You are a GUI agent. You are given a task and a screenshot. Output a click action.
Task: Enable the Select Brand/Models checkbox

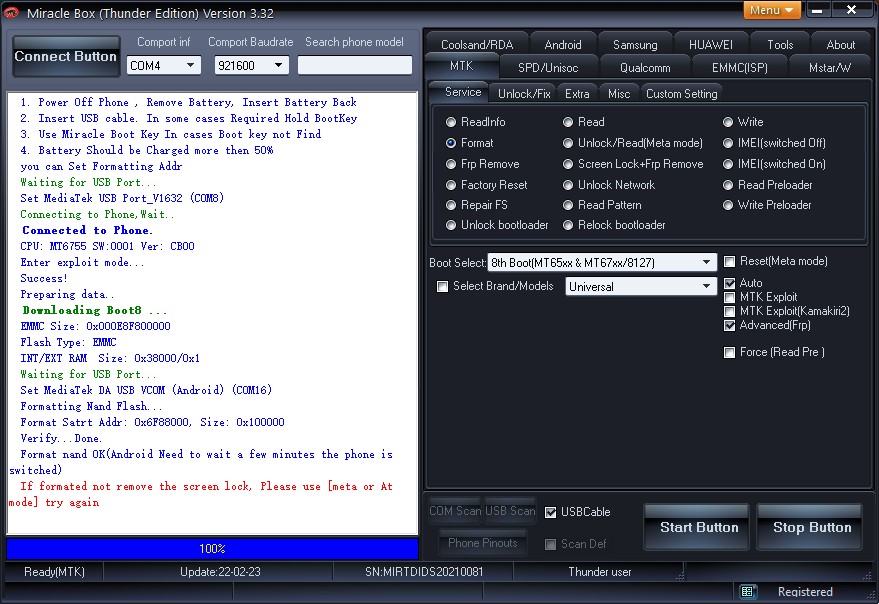442,287
